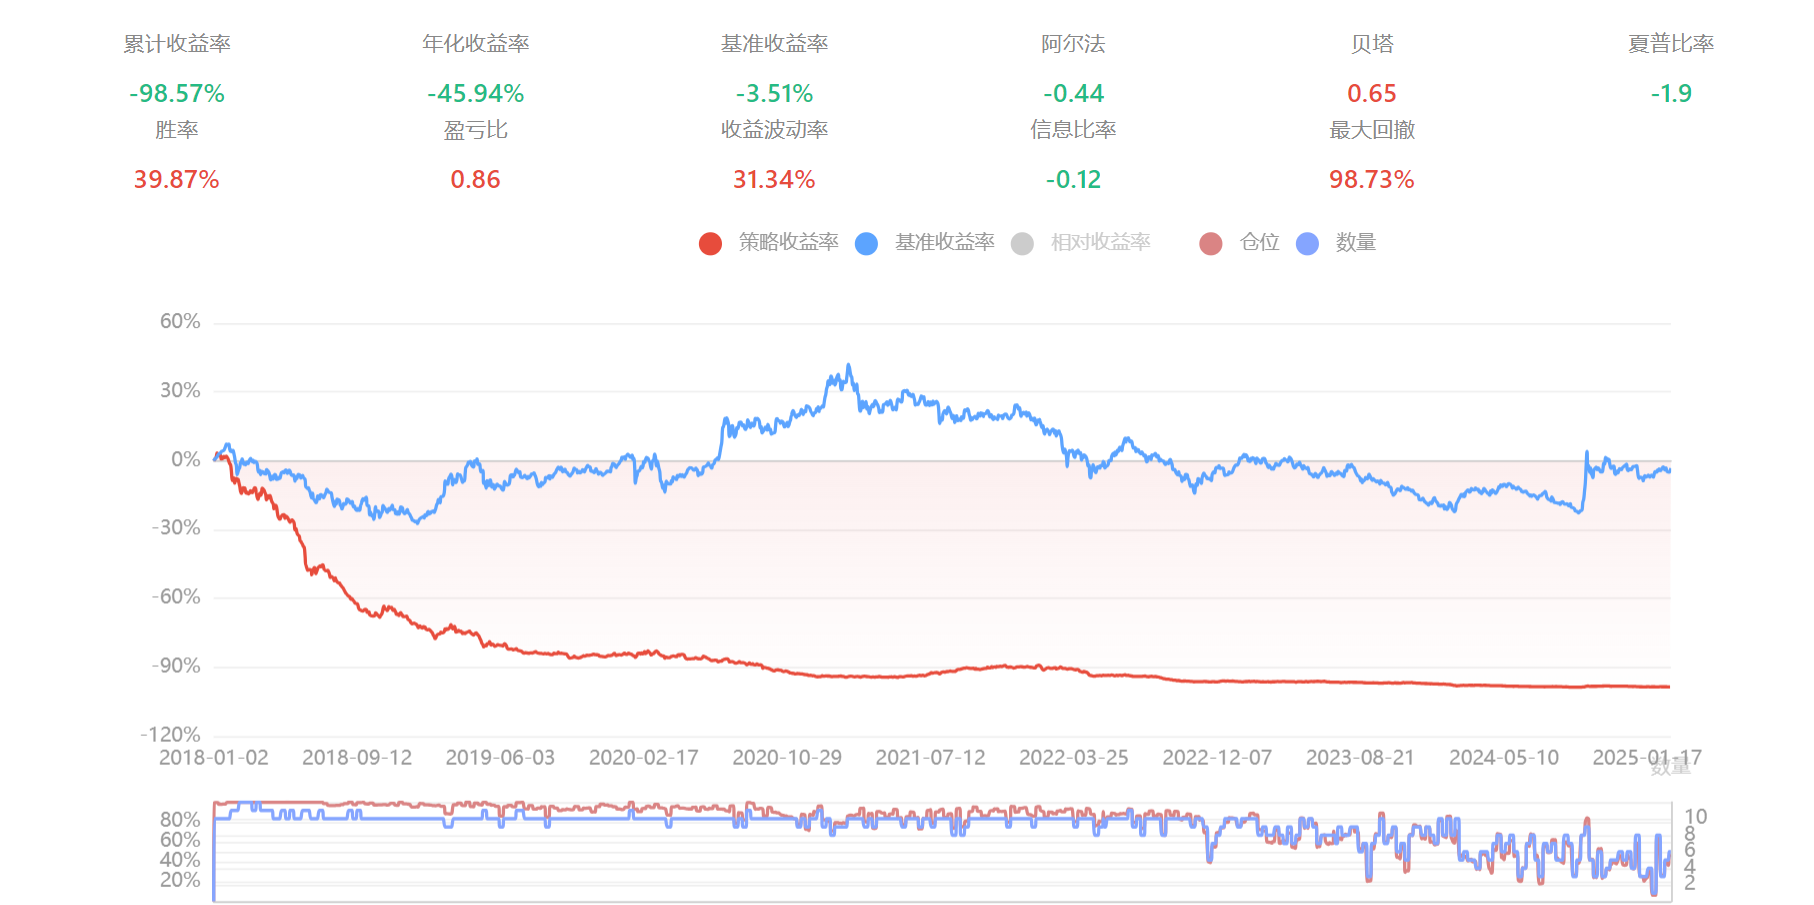Enable the grayed-out 相对收益率 series label
This screenshot has height=905, width=1814.
(1100, 242)
